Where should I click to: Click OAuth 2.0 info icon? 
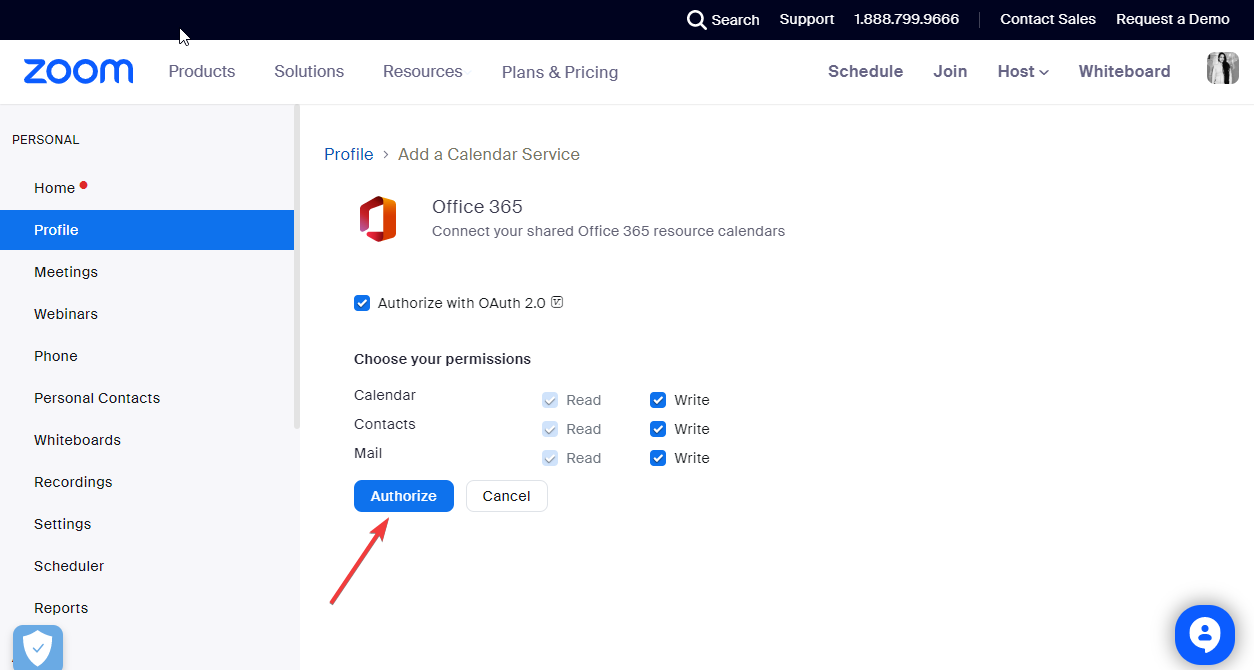click(558, 302)
